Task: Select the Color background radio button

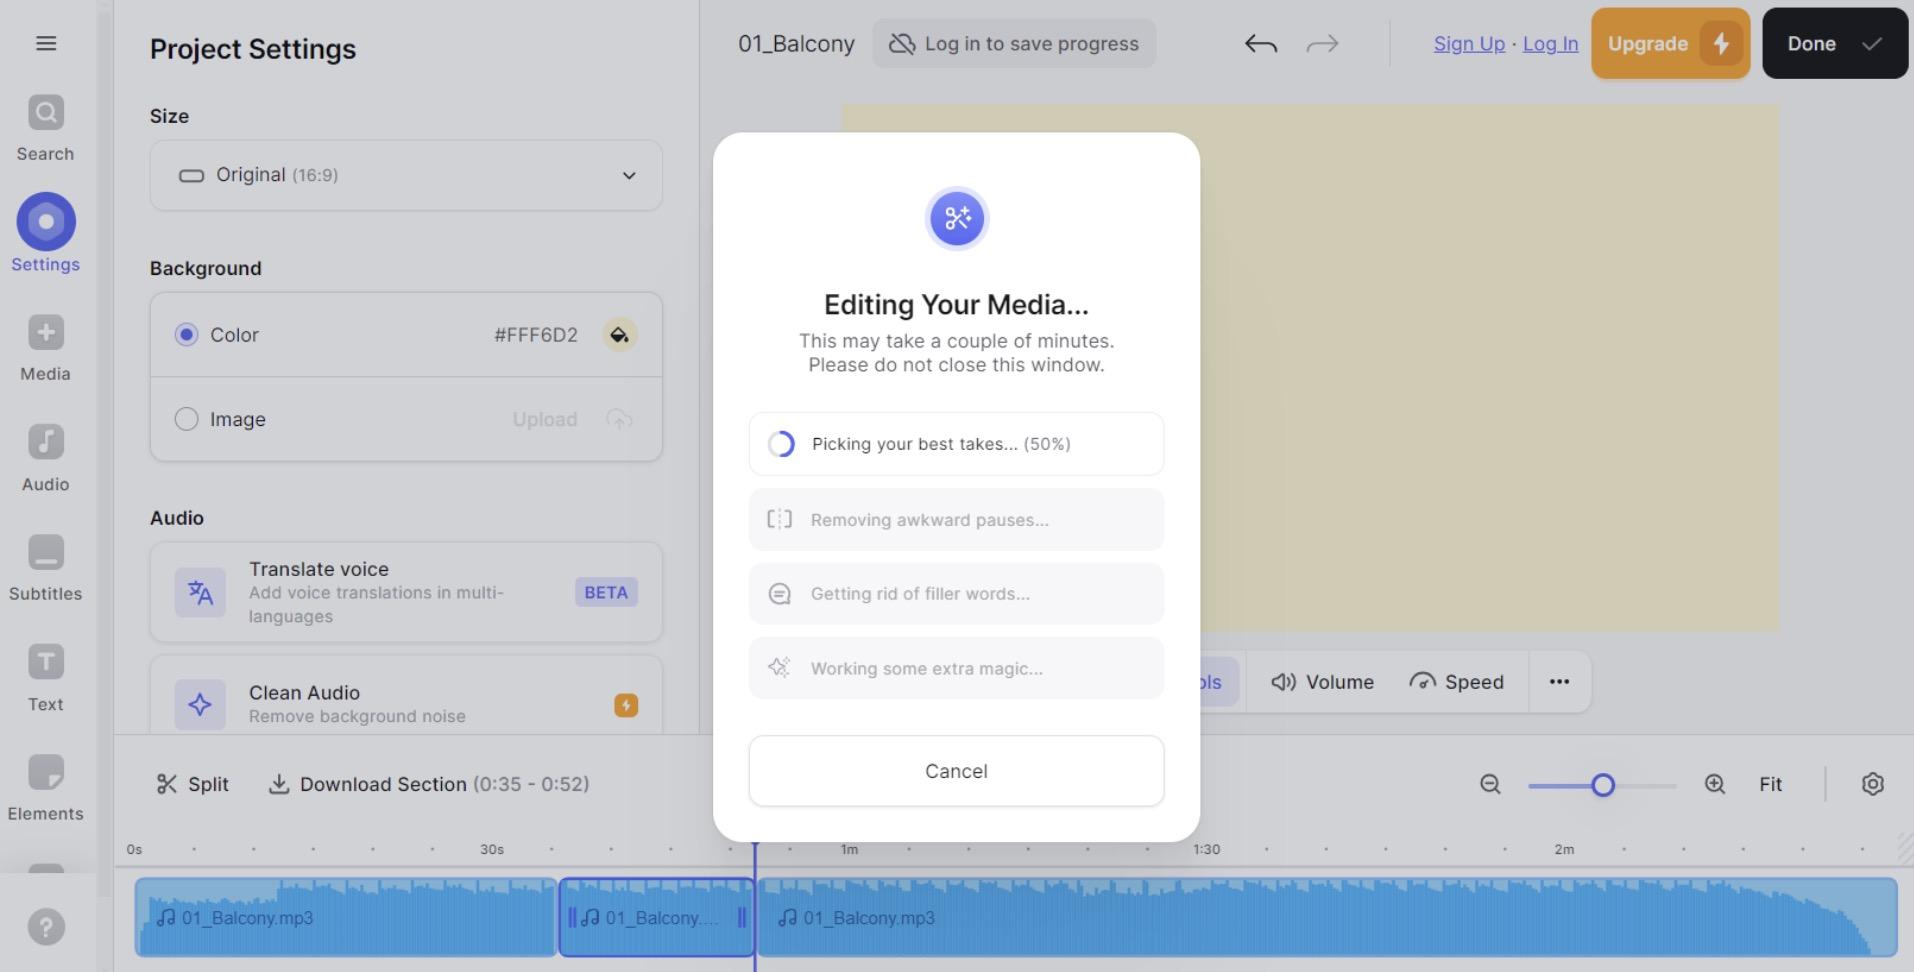Action: pyautogui.click(x=186, y=335)
